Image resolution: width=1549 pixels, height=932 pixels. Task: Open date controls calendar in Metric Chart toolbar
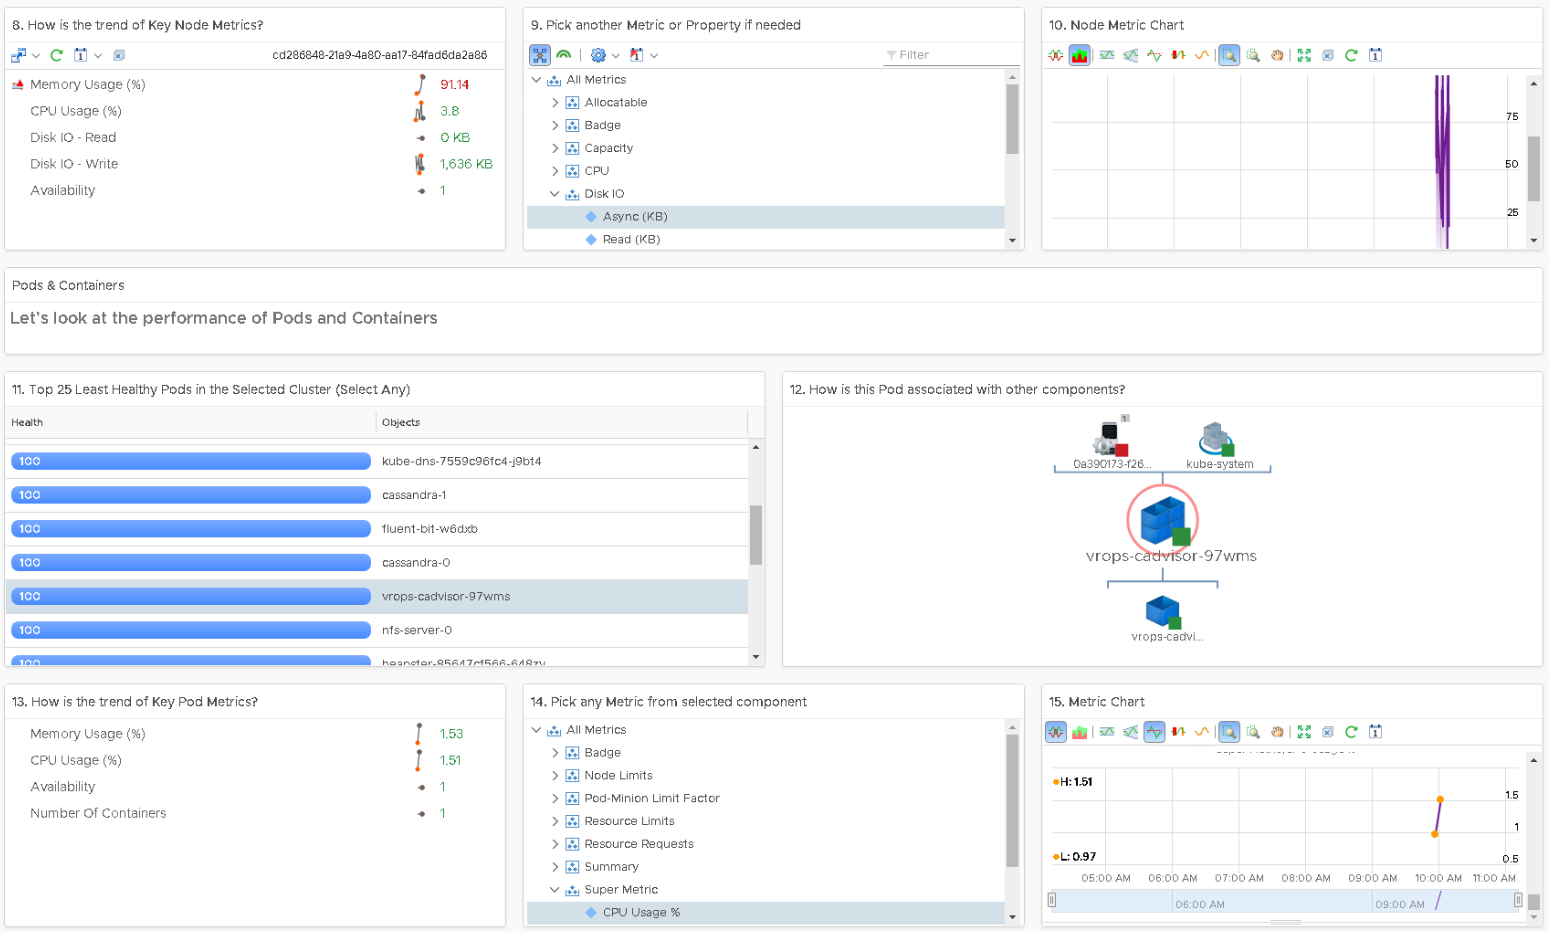pos(1375,732)
